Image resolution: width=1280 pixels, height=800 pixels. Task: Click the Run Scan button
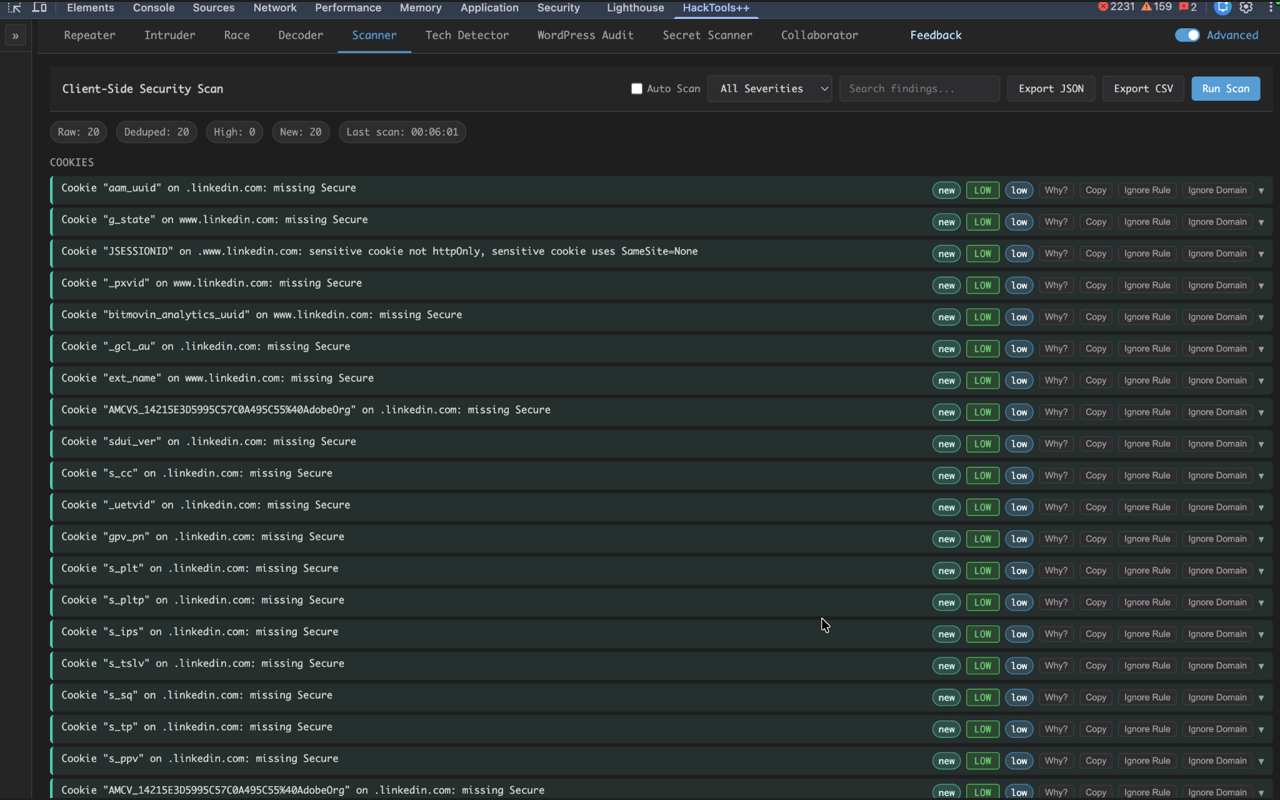pyautogui.click(x=1225, y=89)
